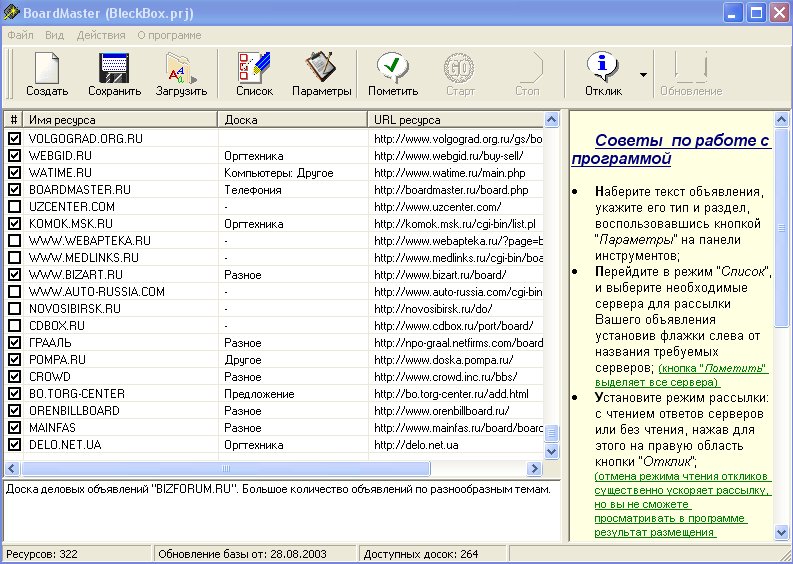
Task: Toggle the WATIME.RU checkbox
Action: point(14,172)
